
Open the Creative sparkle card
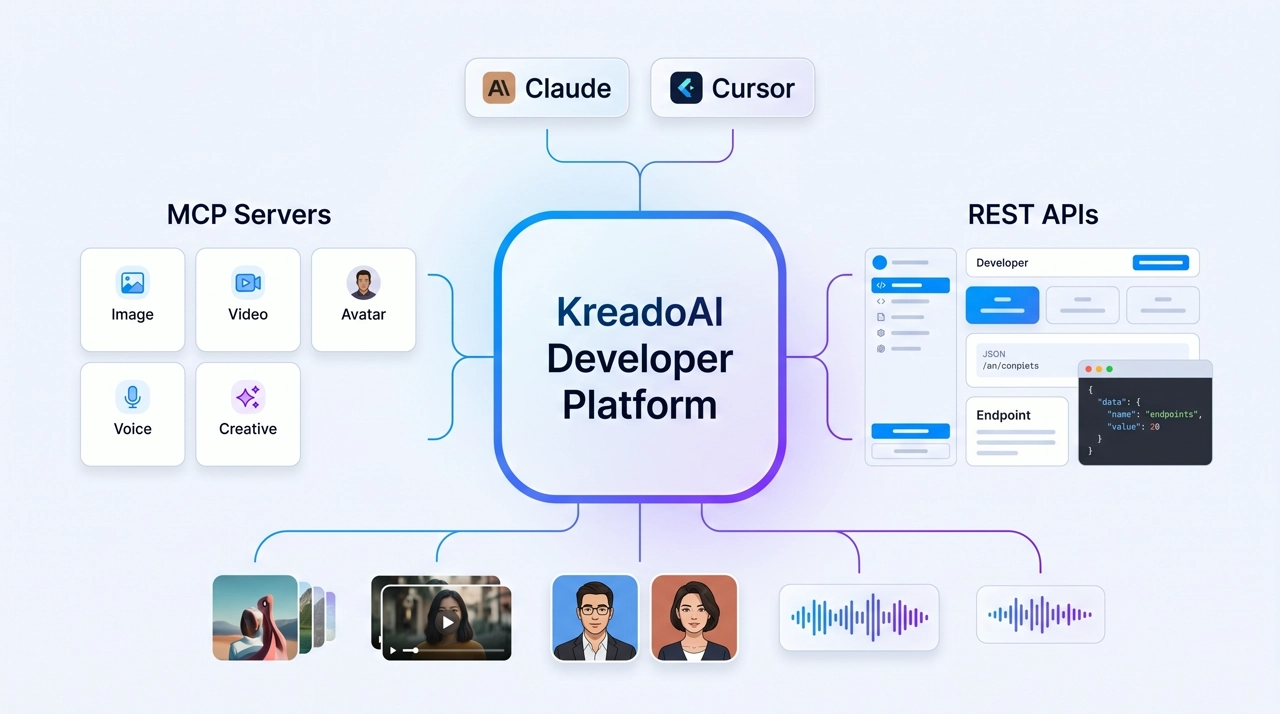click(x=248, y=414)
